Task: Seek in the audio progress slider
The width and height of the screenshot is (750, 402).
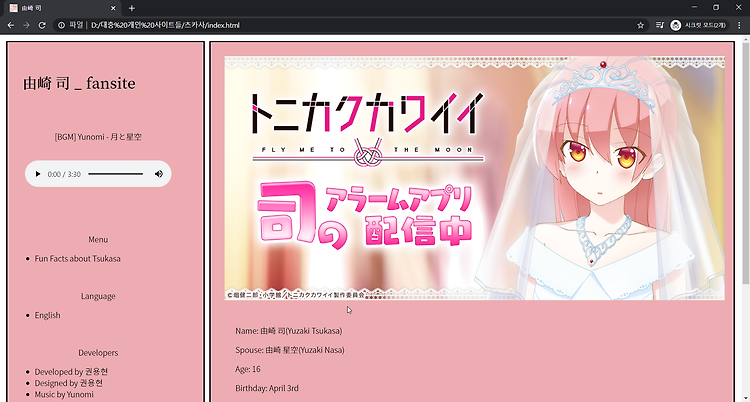Action: 115,174
